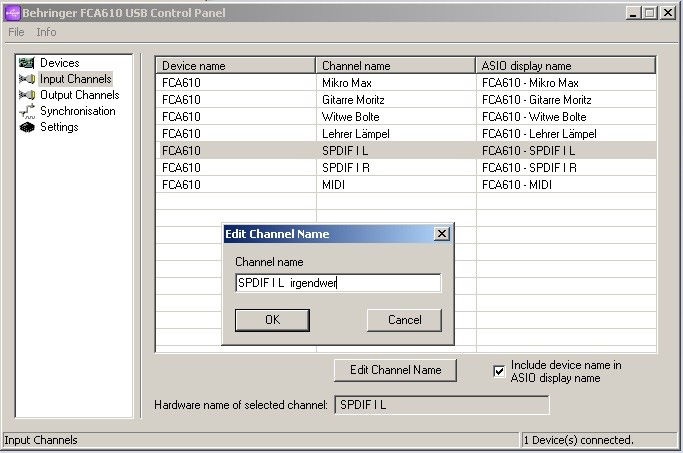Click ASIO name FCA610 - Witwe Bolte
Image resolution: width=683 pixels, height=453 pixels.
pos(534,117)
